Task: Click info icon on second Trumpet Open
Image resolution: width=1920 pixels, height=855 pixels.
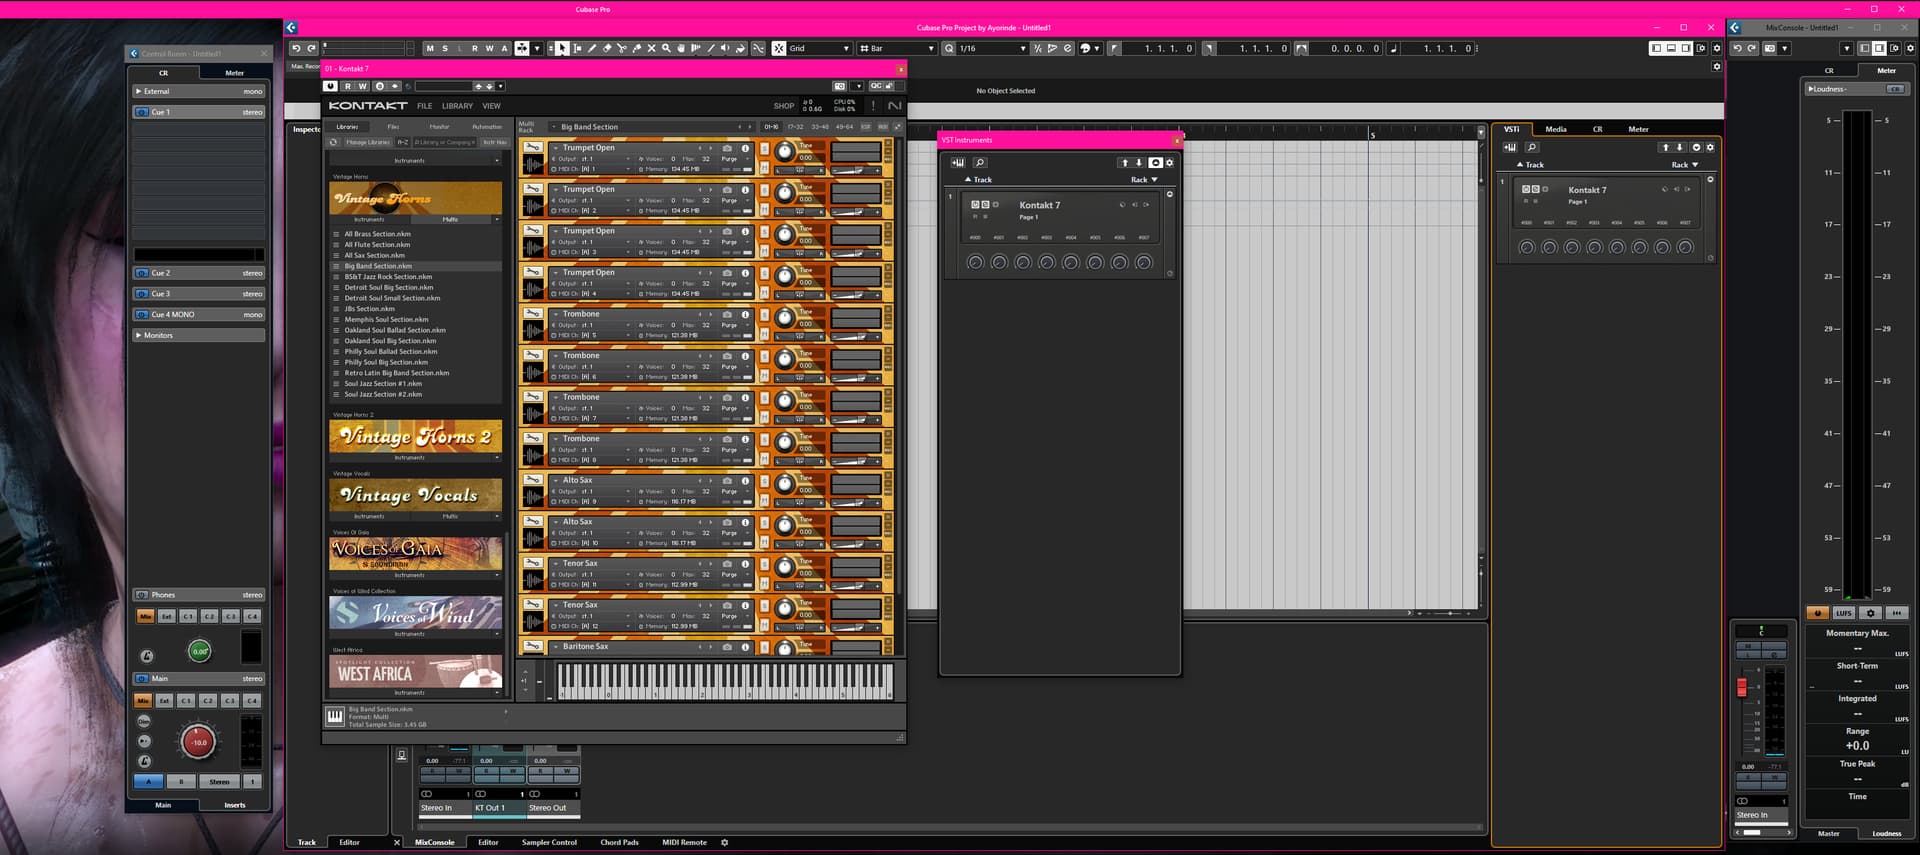Action: (x=745, y=189)
